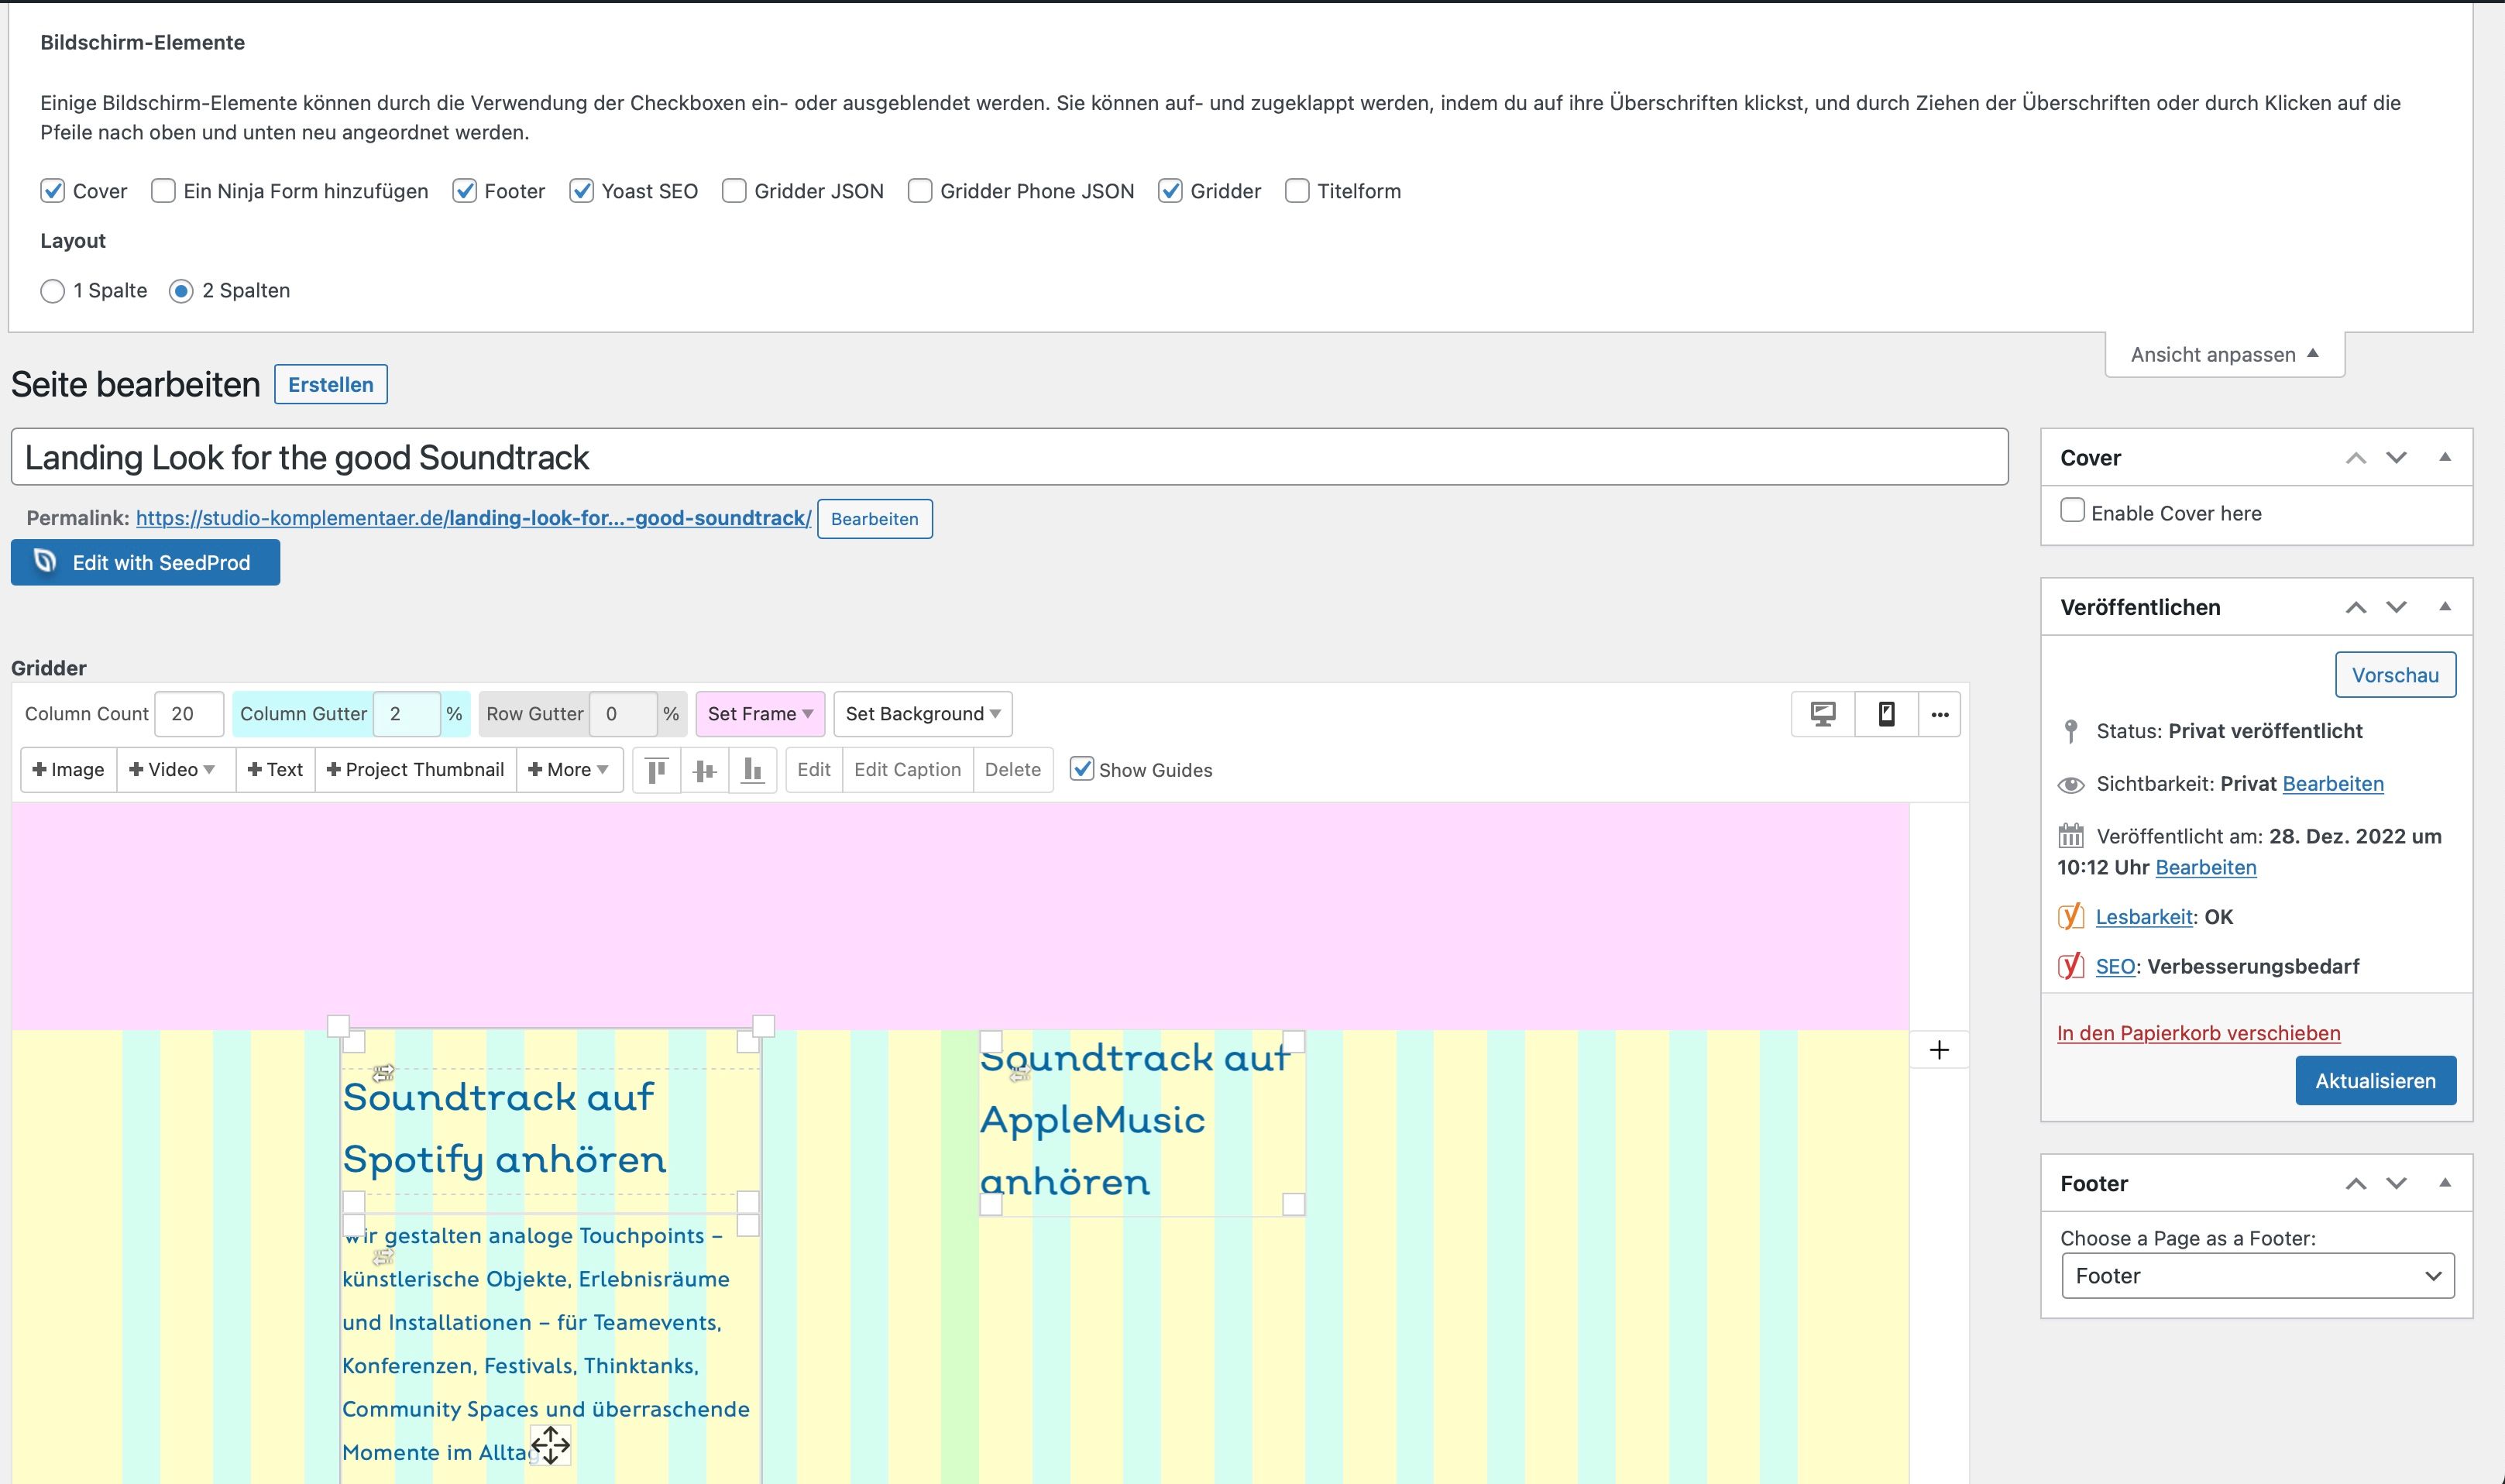Collapse the Ansicht anpassen tab
Image resolution: width=2505 pixels, height=1484 pixels.
(2224, 355)
